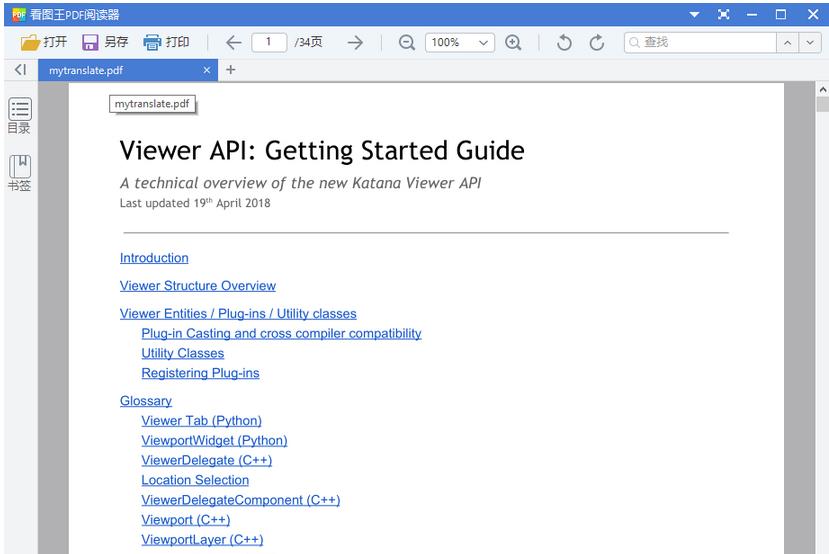829x554 pixels.
Task: Open Plug-in Casting and cross compiler compatibility link
Action: tap(281, 334)
